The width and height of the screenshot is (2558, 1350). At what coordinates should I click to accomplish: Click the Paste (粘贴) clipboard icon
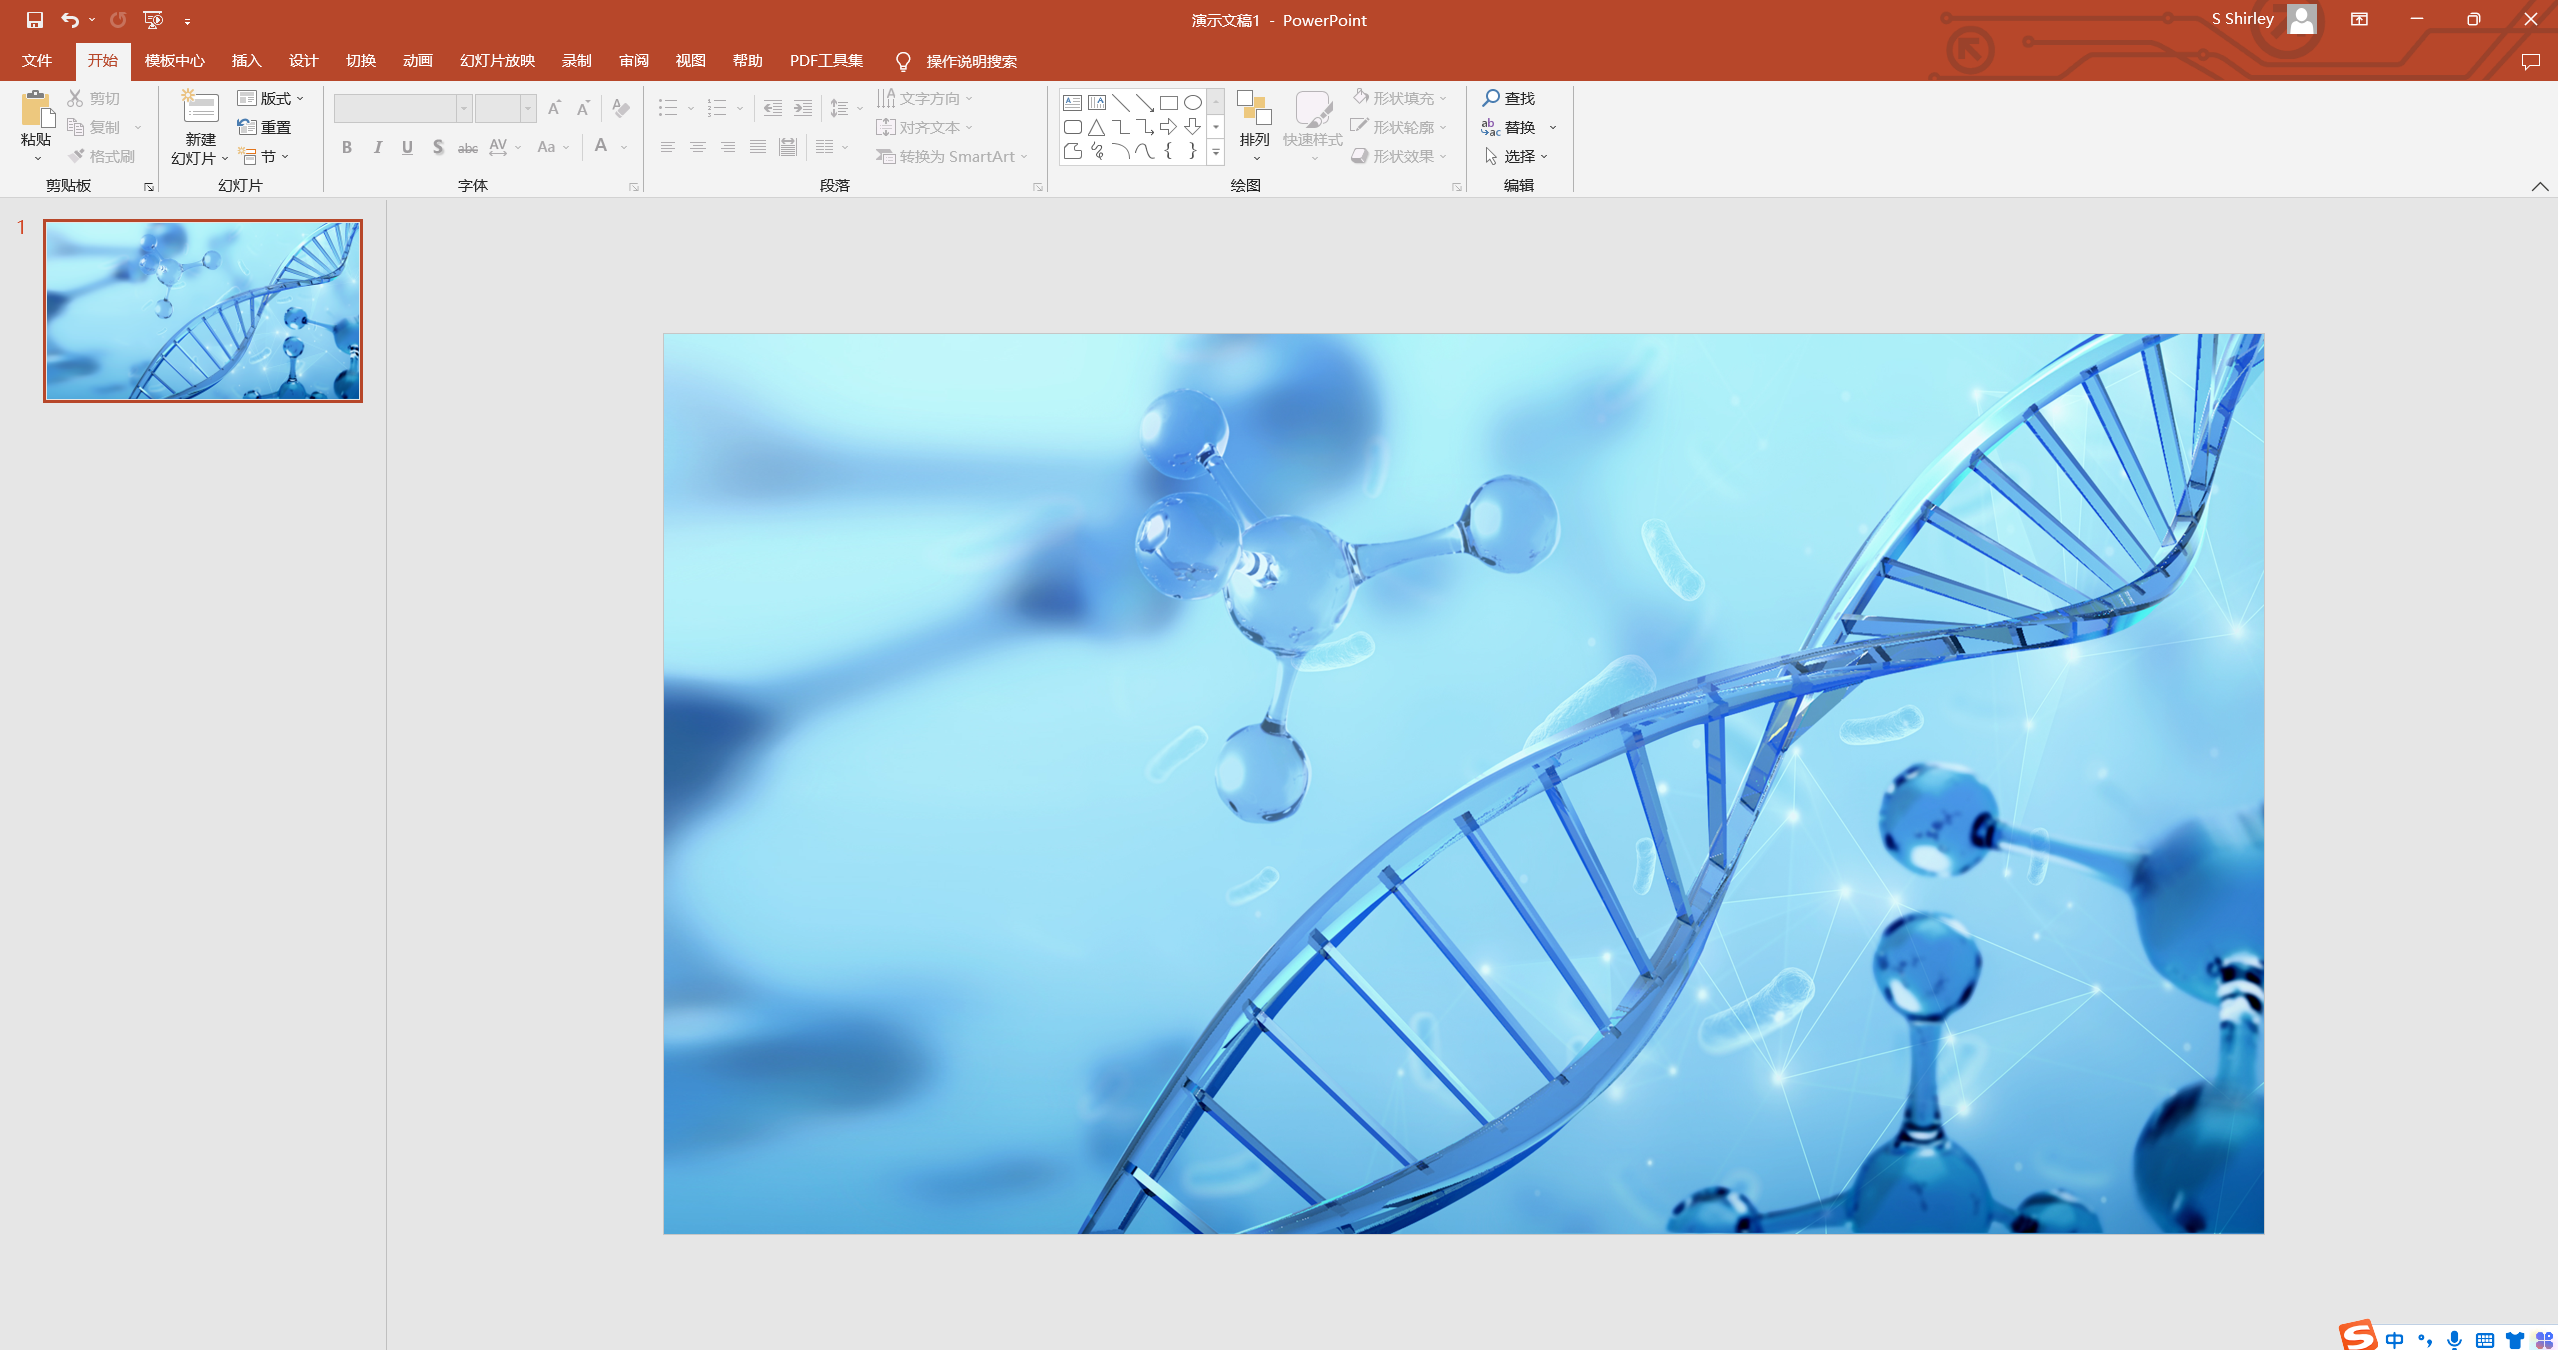pos(36,108)
